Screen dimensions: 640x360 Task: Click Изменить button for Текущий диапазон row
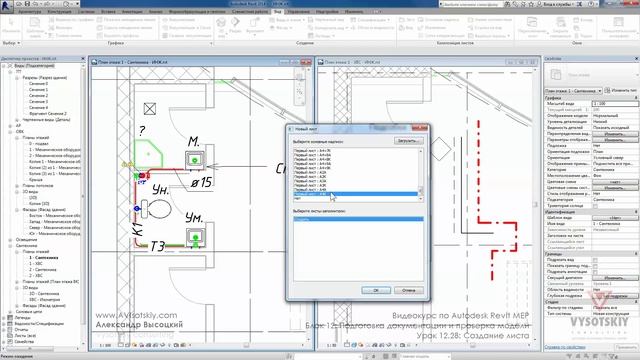click(x=615, y=278)
